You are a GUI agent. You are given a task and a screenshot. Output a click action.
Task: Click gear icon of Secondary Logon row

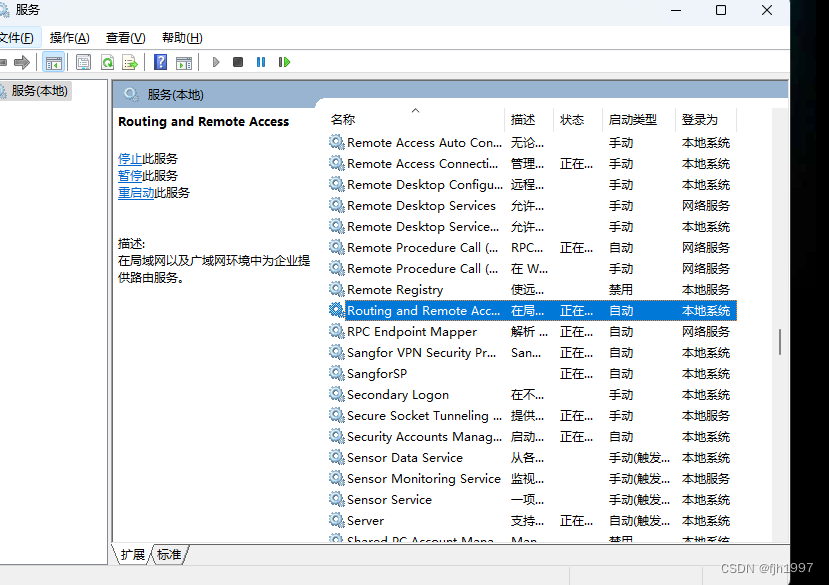pyautogui.click(x=336, y=394)
